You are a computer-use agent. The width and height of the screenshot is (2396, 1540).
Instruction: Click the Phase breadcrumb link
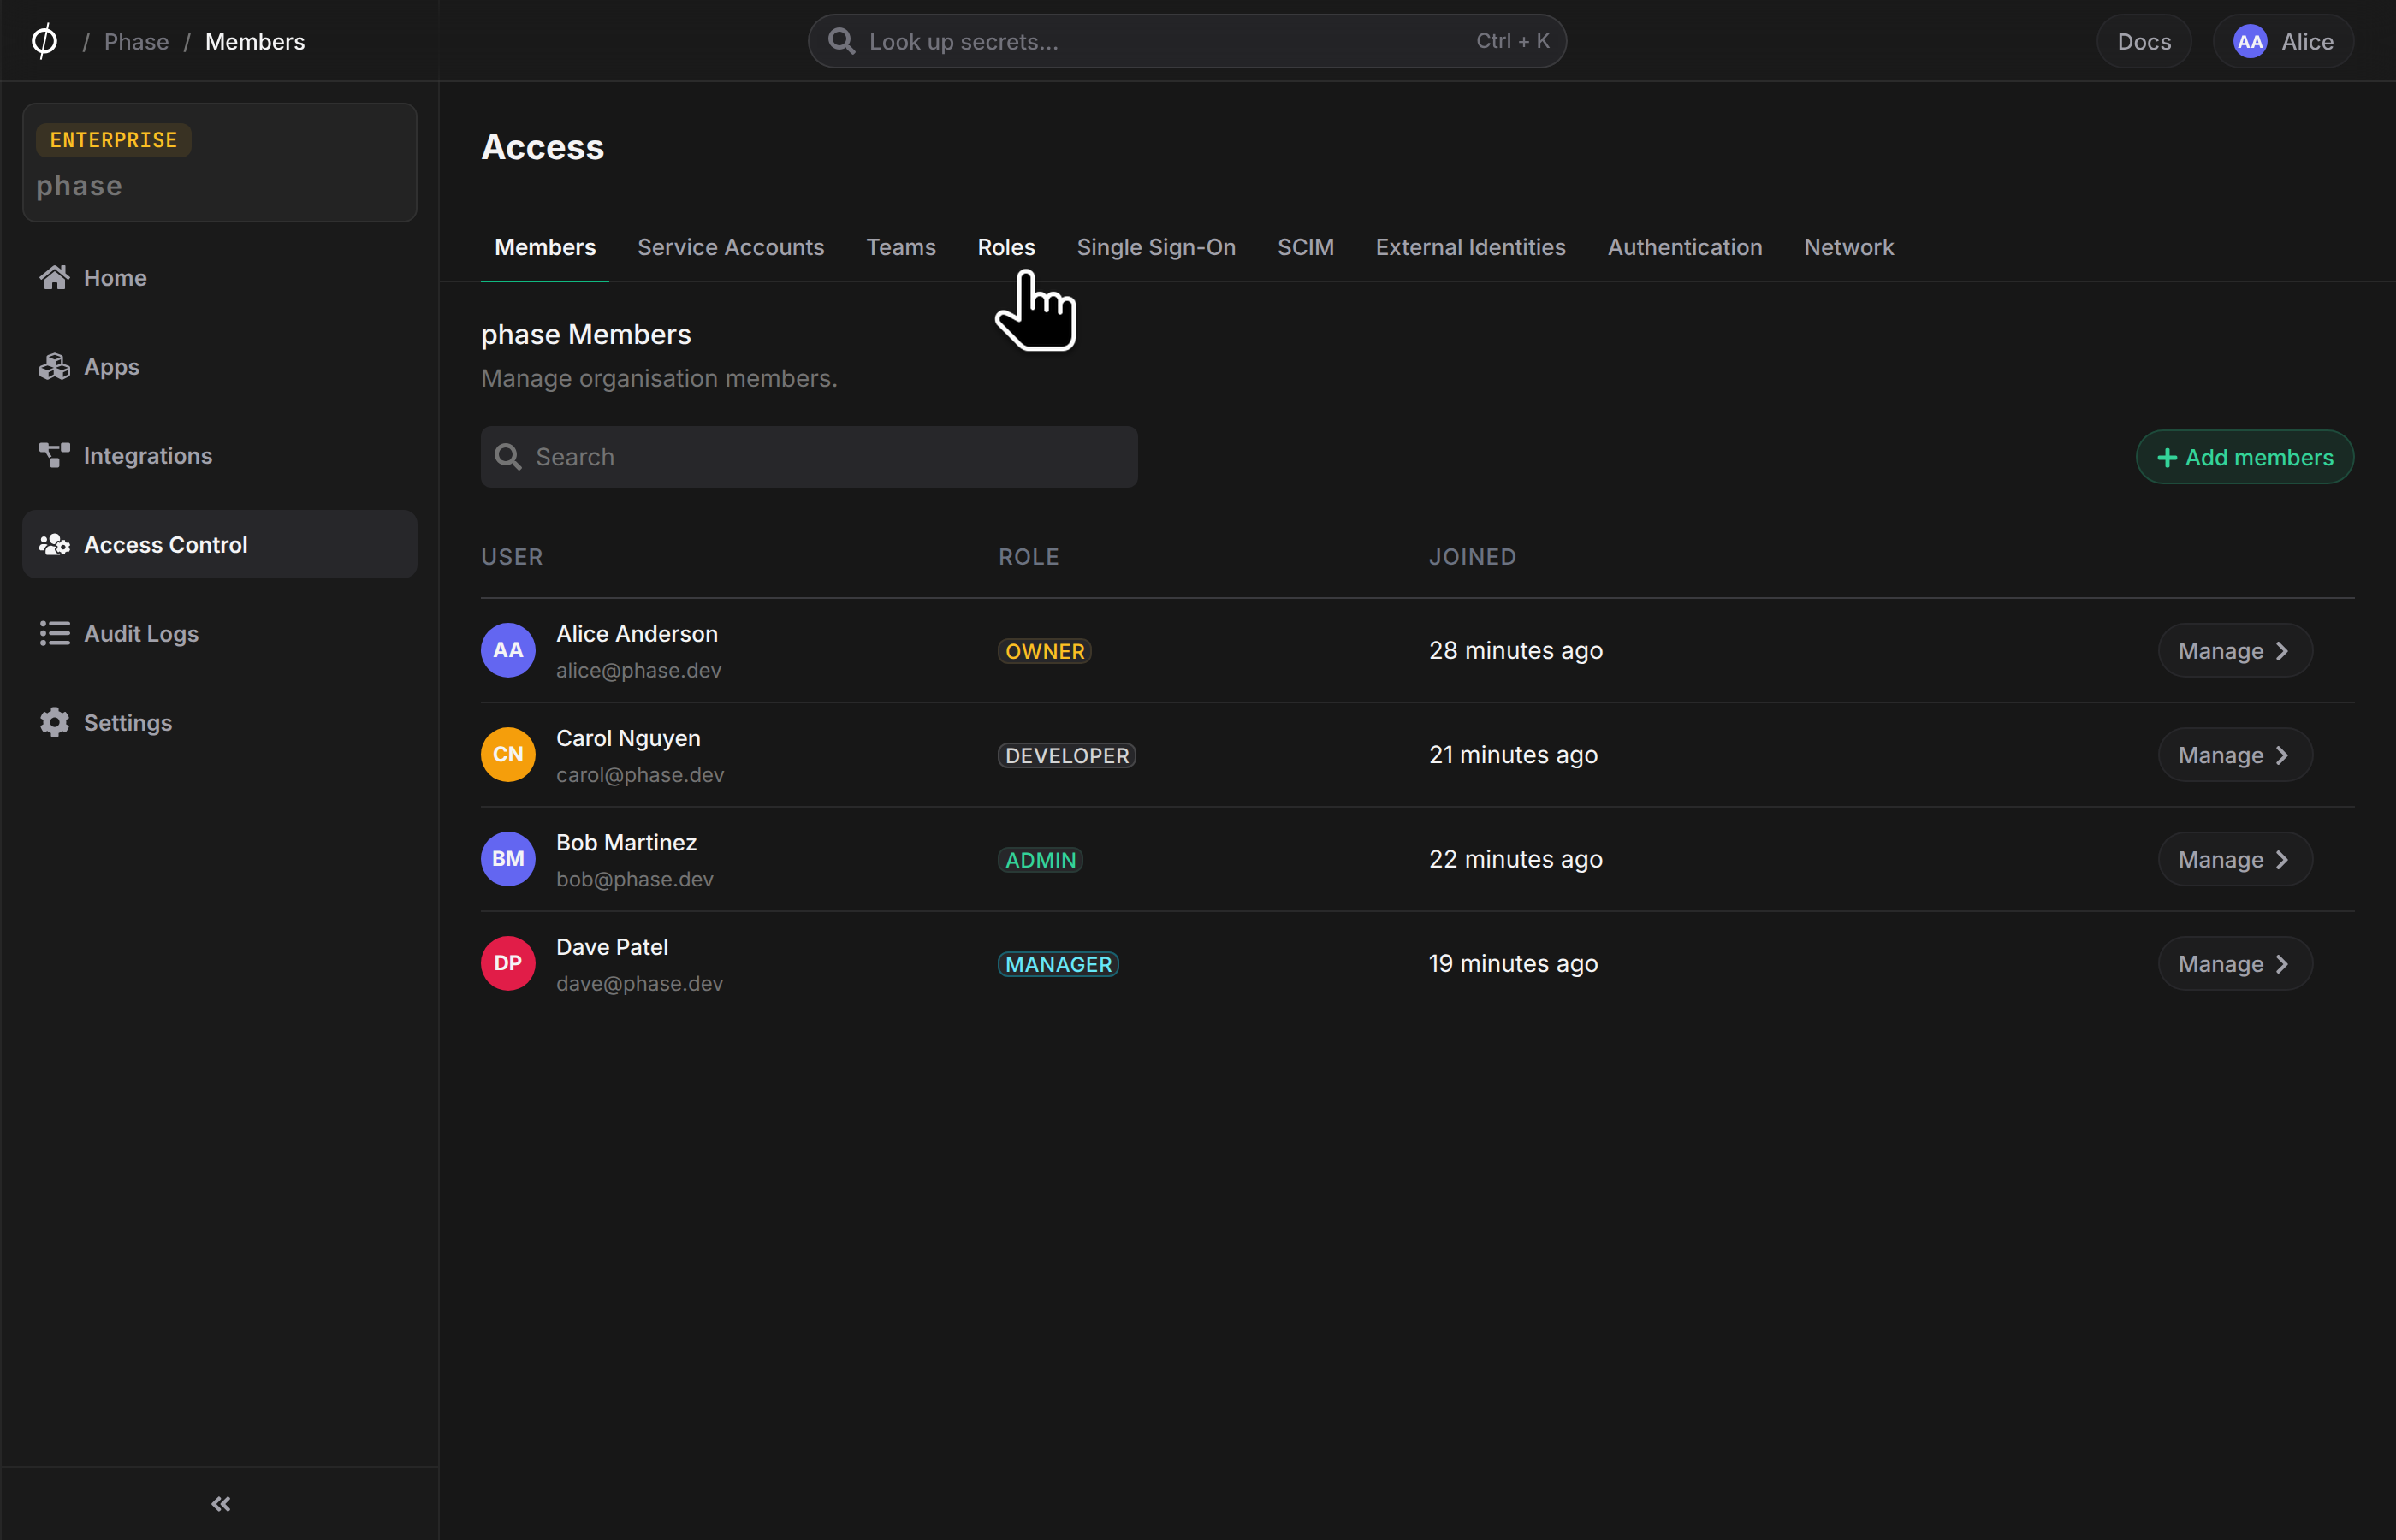(136, 41)
